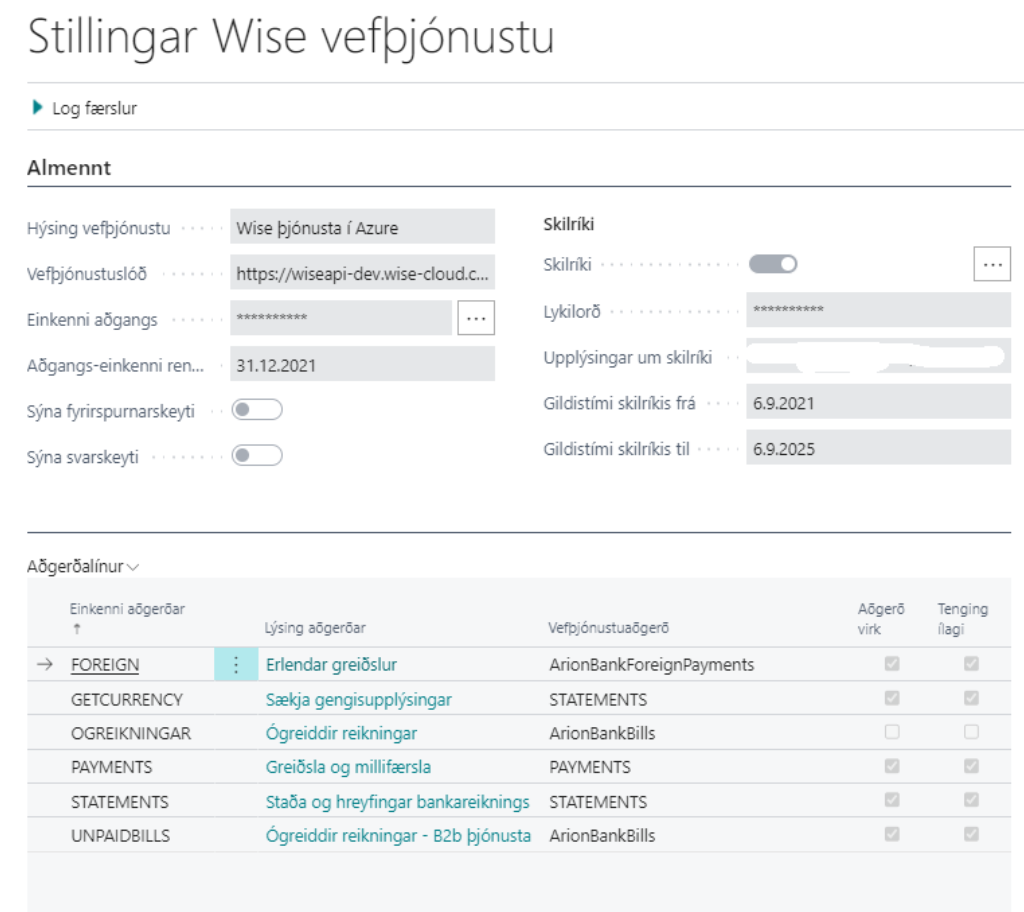
Task: Click the Vefþjónustuslóð URL field
Action: coord(362,273)
